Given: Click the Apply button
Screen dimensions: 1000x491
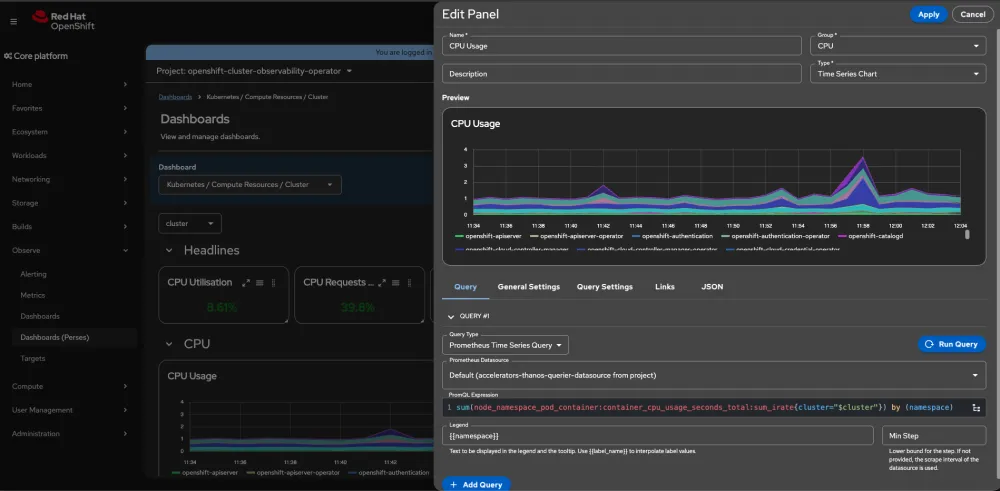Looking at the screenshot, I should [928, 15].
